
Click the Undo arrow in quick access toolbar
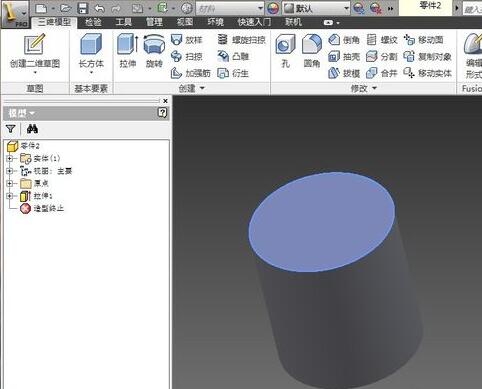click(100, 8)
